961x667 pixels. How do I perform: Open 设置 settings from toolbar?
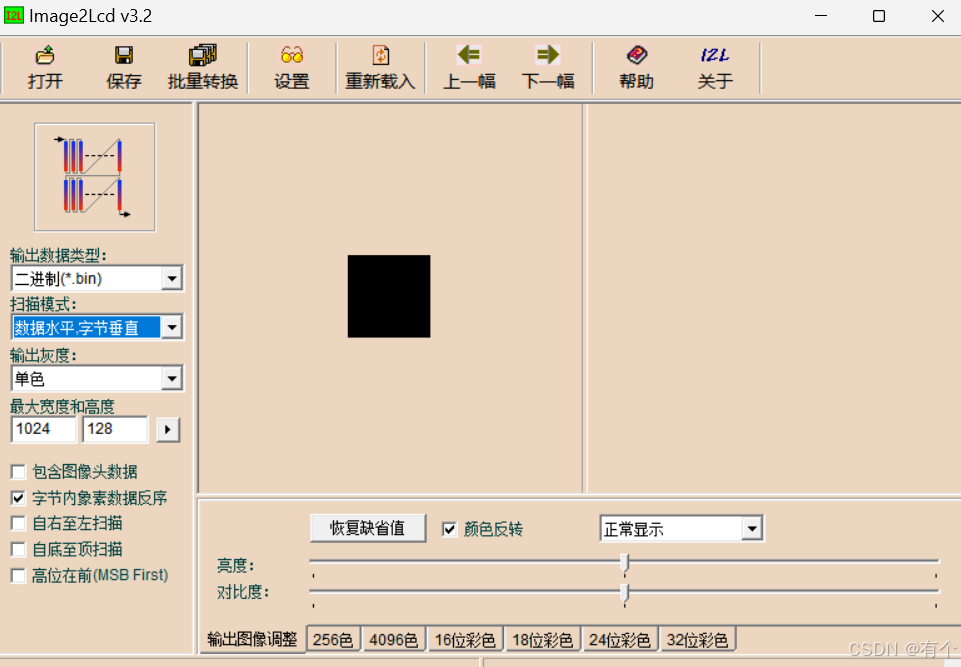(x=292, y=67)
